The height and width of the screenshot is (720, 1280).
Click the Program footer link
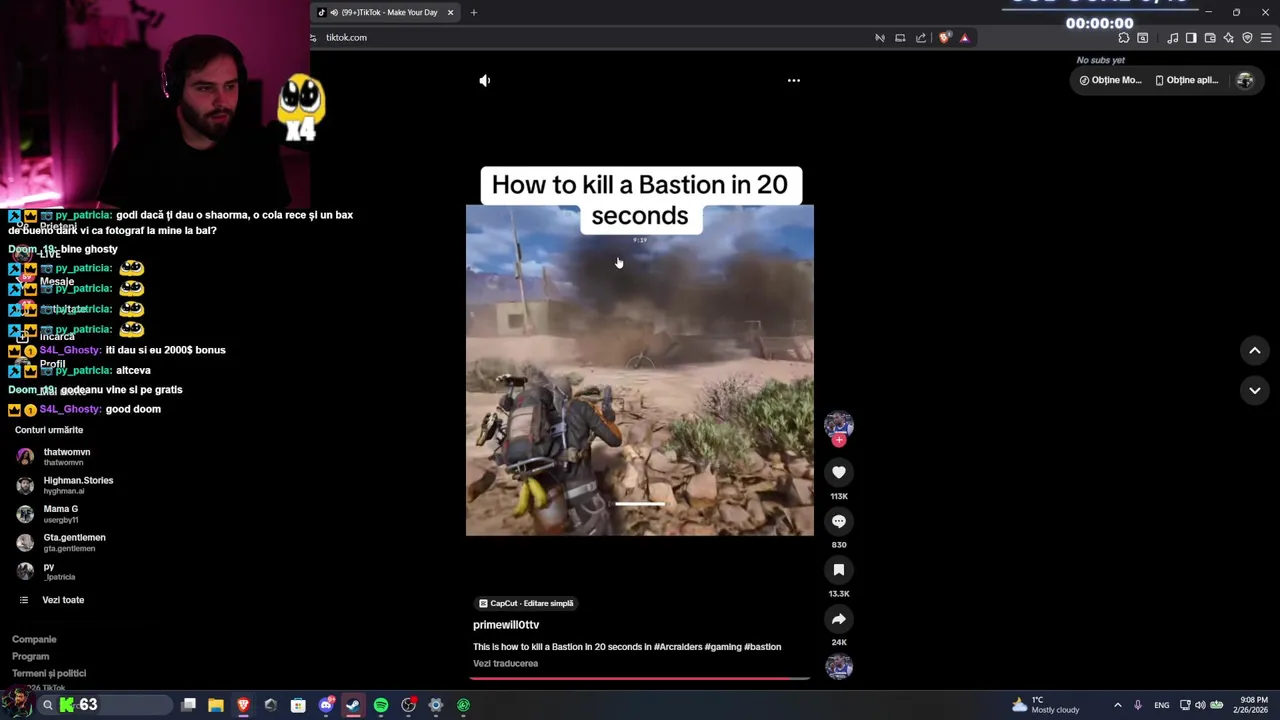click(30, 656)
